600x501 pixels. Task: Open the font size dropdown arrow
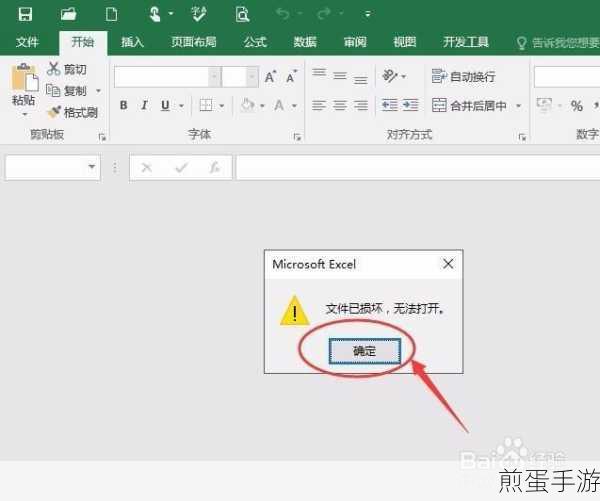pos(252,77)
